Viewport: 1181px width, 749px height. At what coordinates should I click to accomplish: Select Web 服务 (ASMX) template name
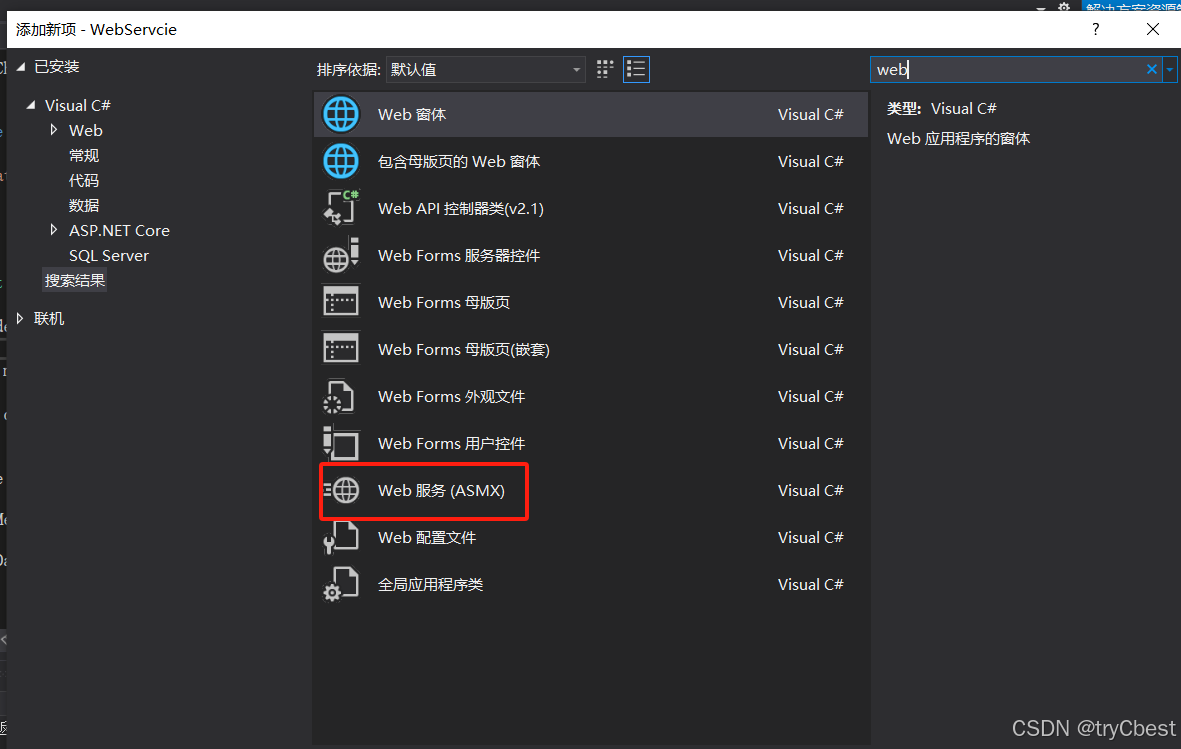pyautogui.click(x=441, y=491)
